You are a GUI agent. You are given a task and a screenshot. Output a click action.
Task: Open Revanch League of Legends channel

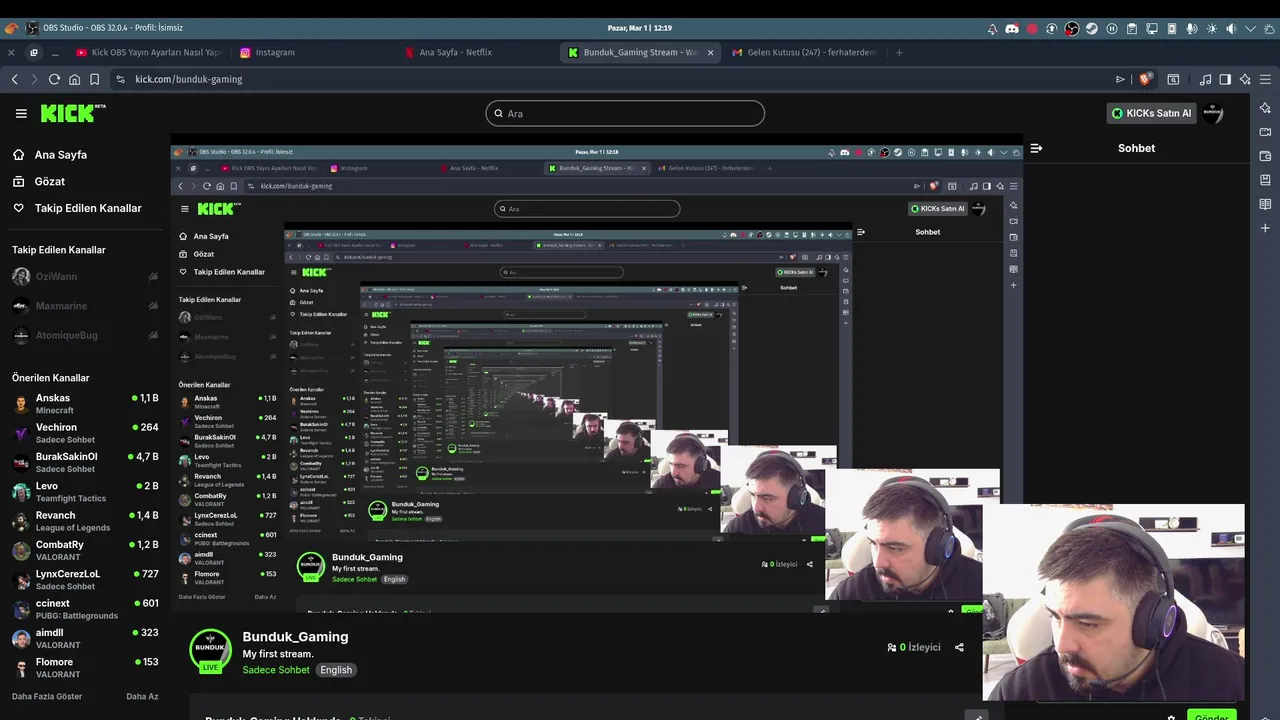point(85,521)
